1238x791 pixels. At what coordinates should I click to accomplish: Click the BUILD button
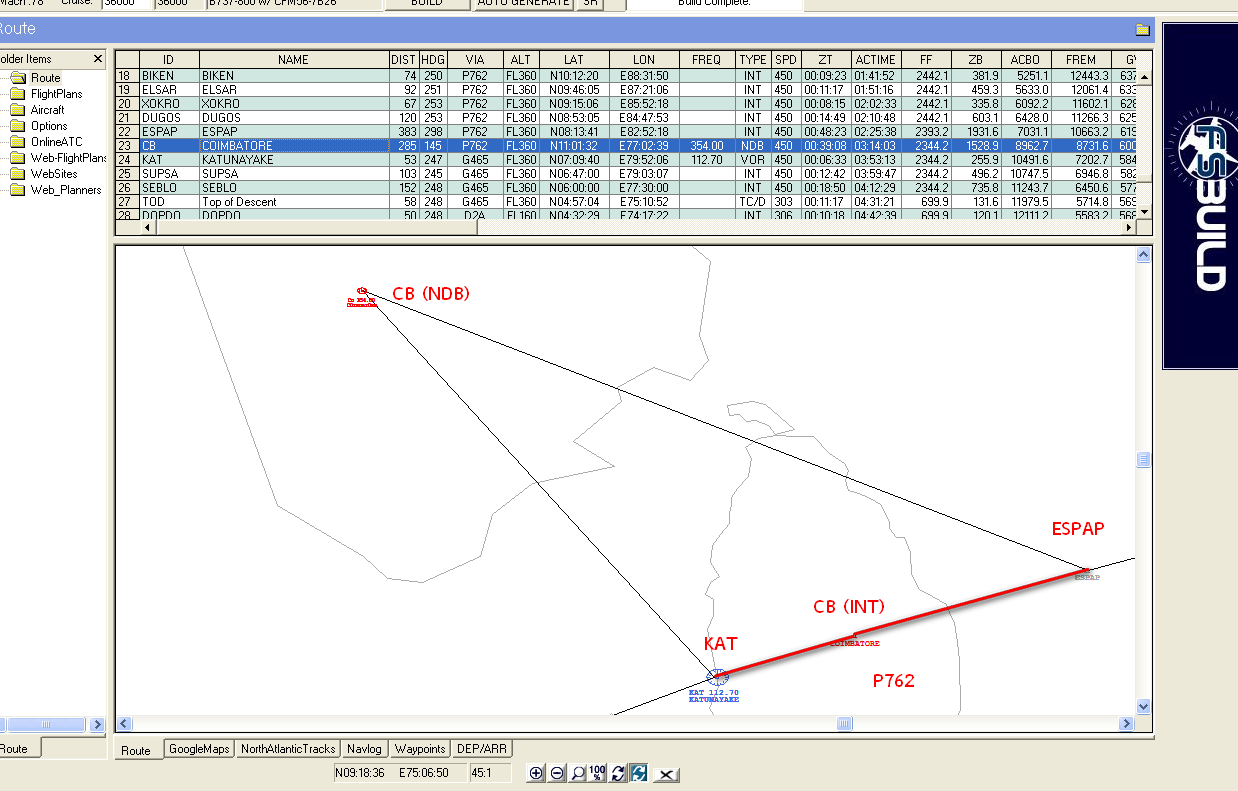427,4
